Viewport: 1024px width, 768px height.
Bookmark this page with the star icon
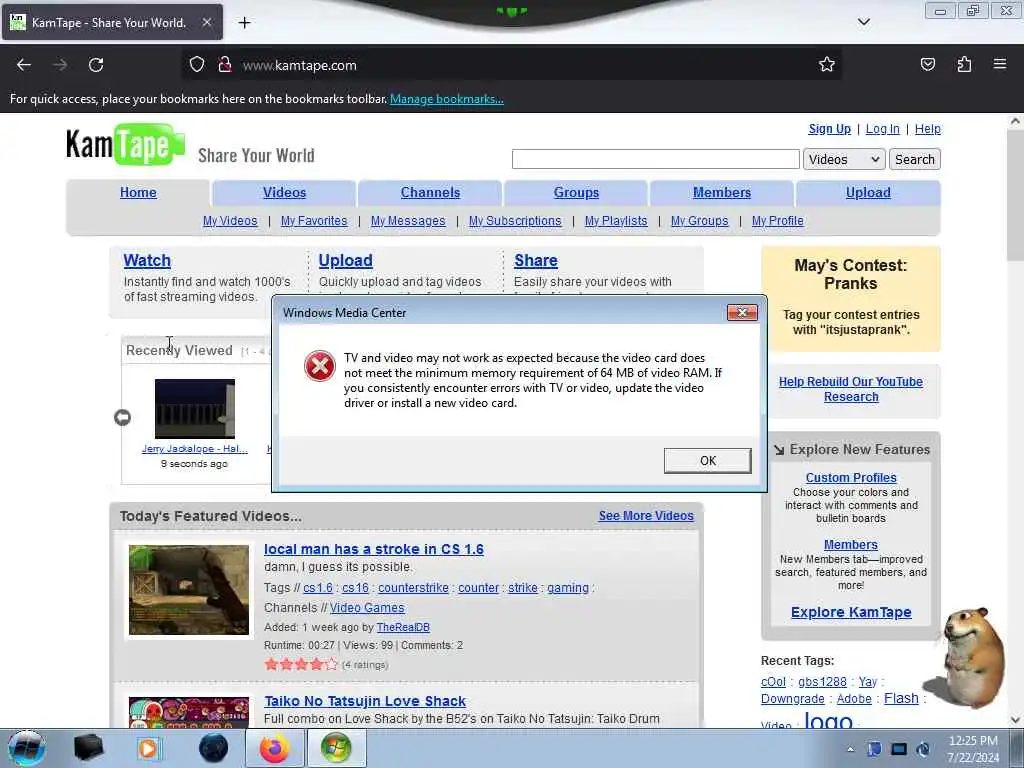827,64
